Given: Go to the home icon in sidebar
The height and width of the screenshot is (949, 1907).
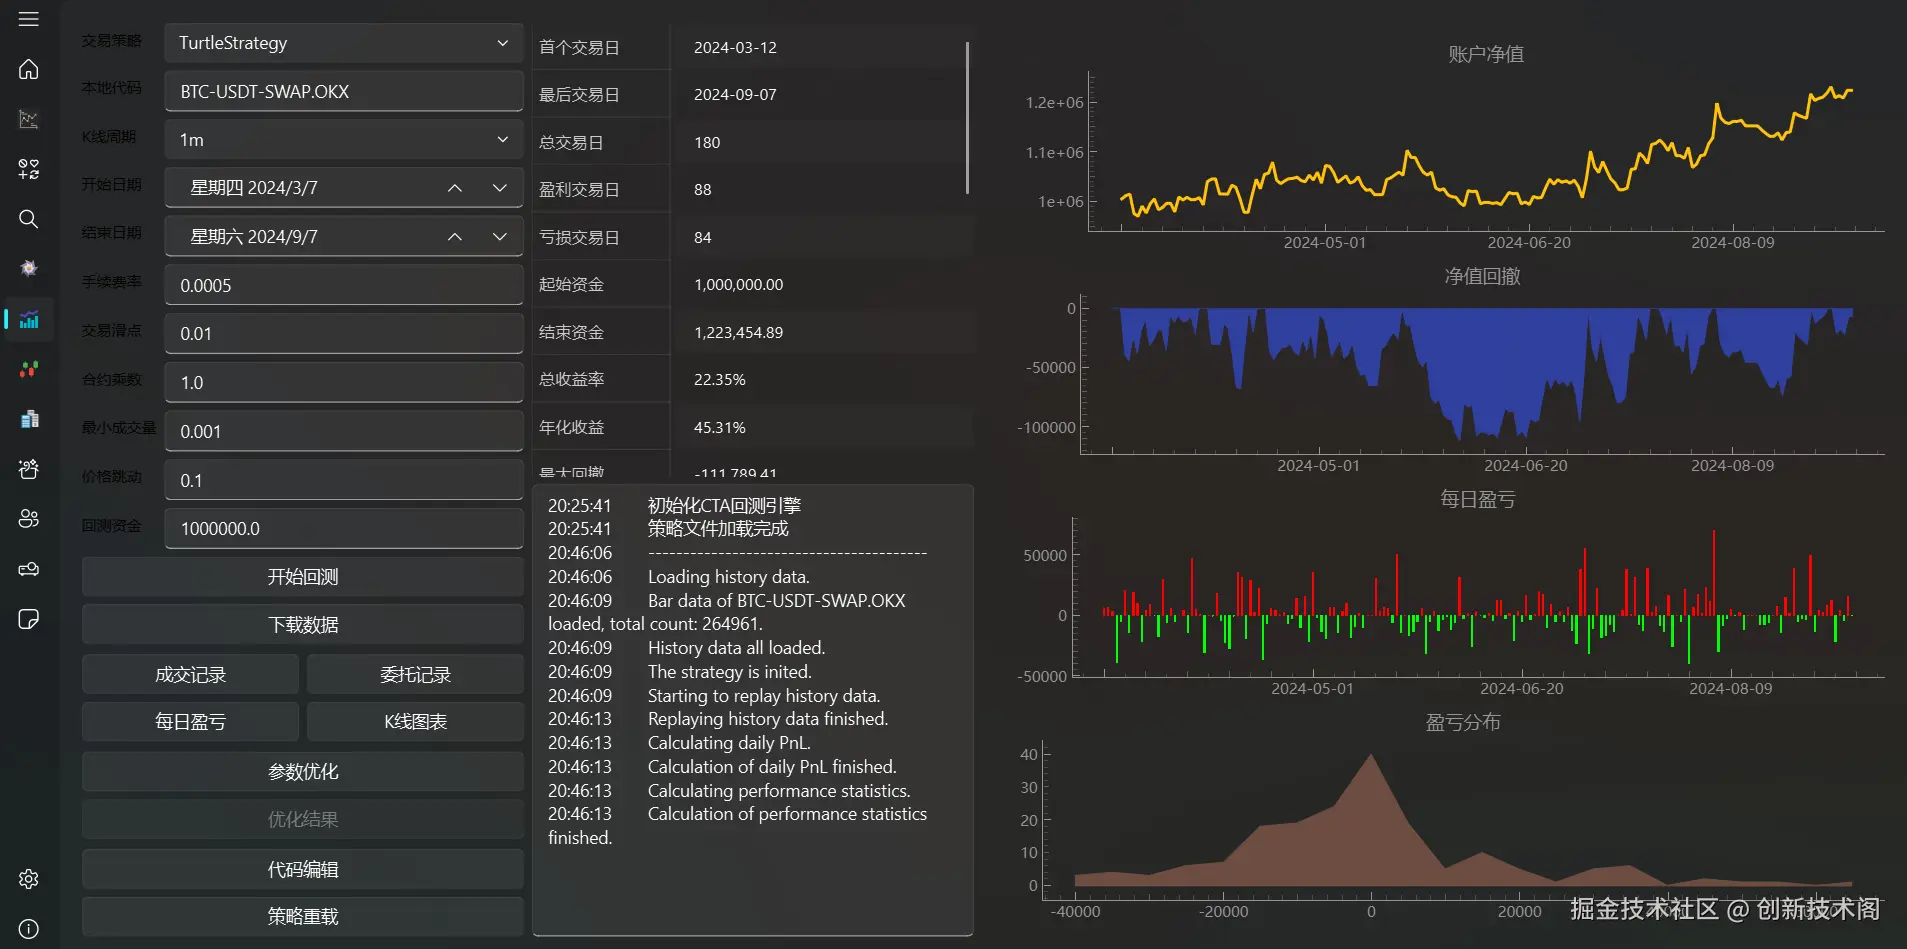Looking at the screenshot, I should coord(29,69).
